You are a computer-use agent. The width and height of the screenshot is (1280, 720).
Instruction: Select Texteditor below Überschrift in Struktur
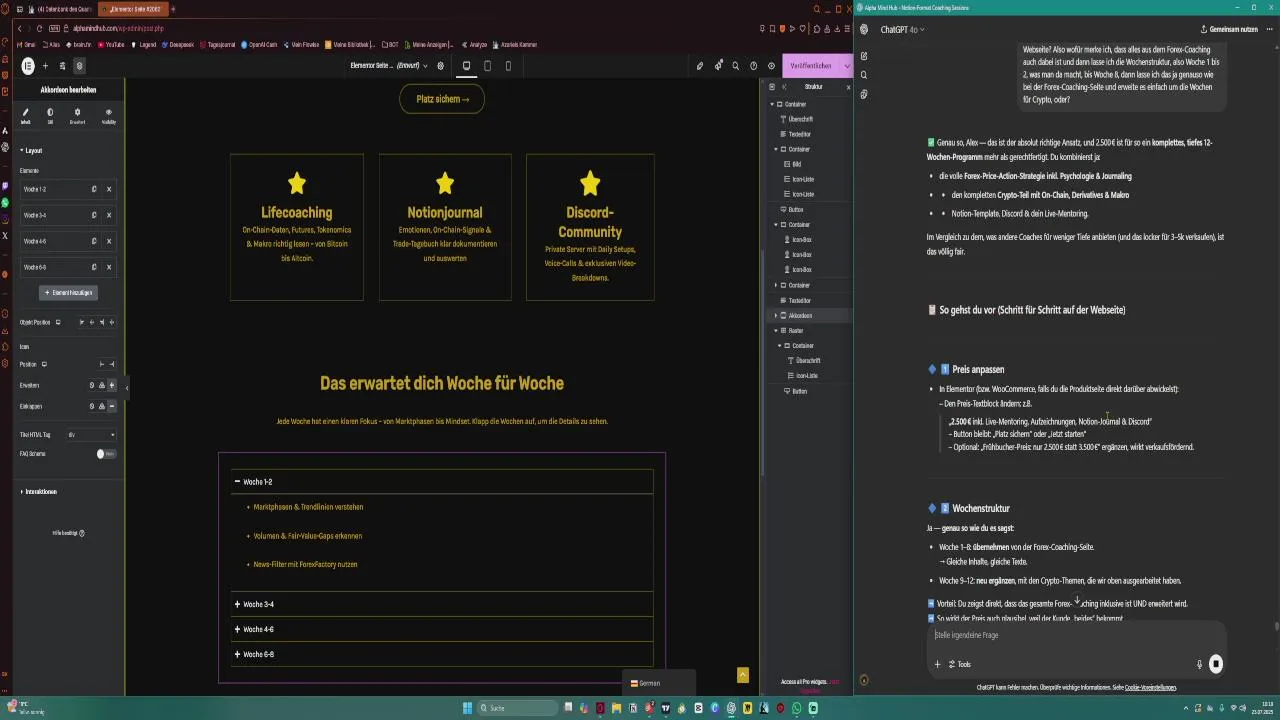click(x=799, y=134)
